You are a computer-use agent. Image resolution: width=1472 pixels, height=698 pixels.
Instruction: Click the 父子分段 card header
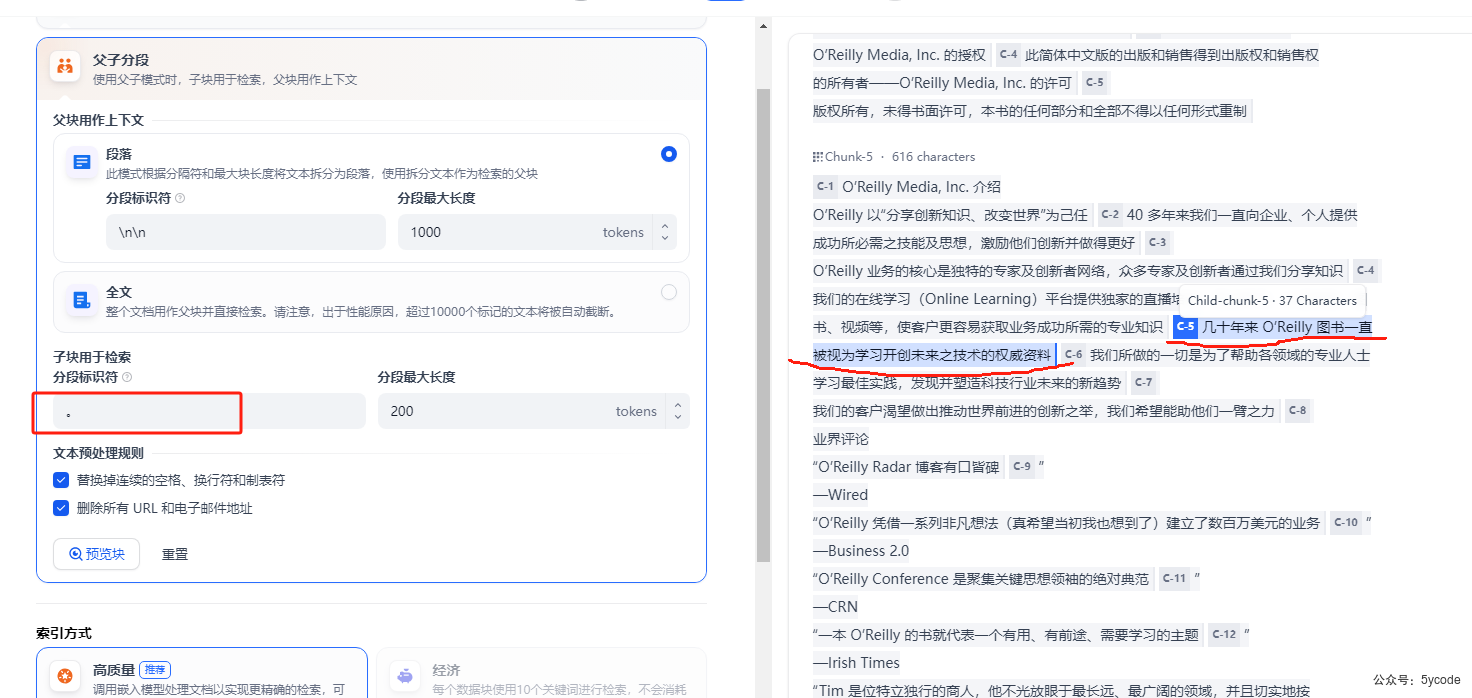371,68
